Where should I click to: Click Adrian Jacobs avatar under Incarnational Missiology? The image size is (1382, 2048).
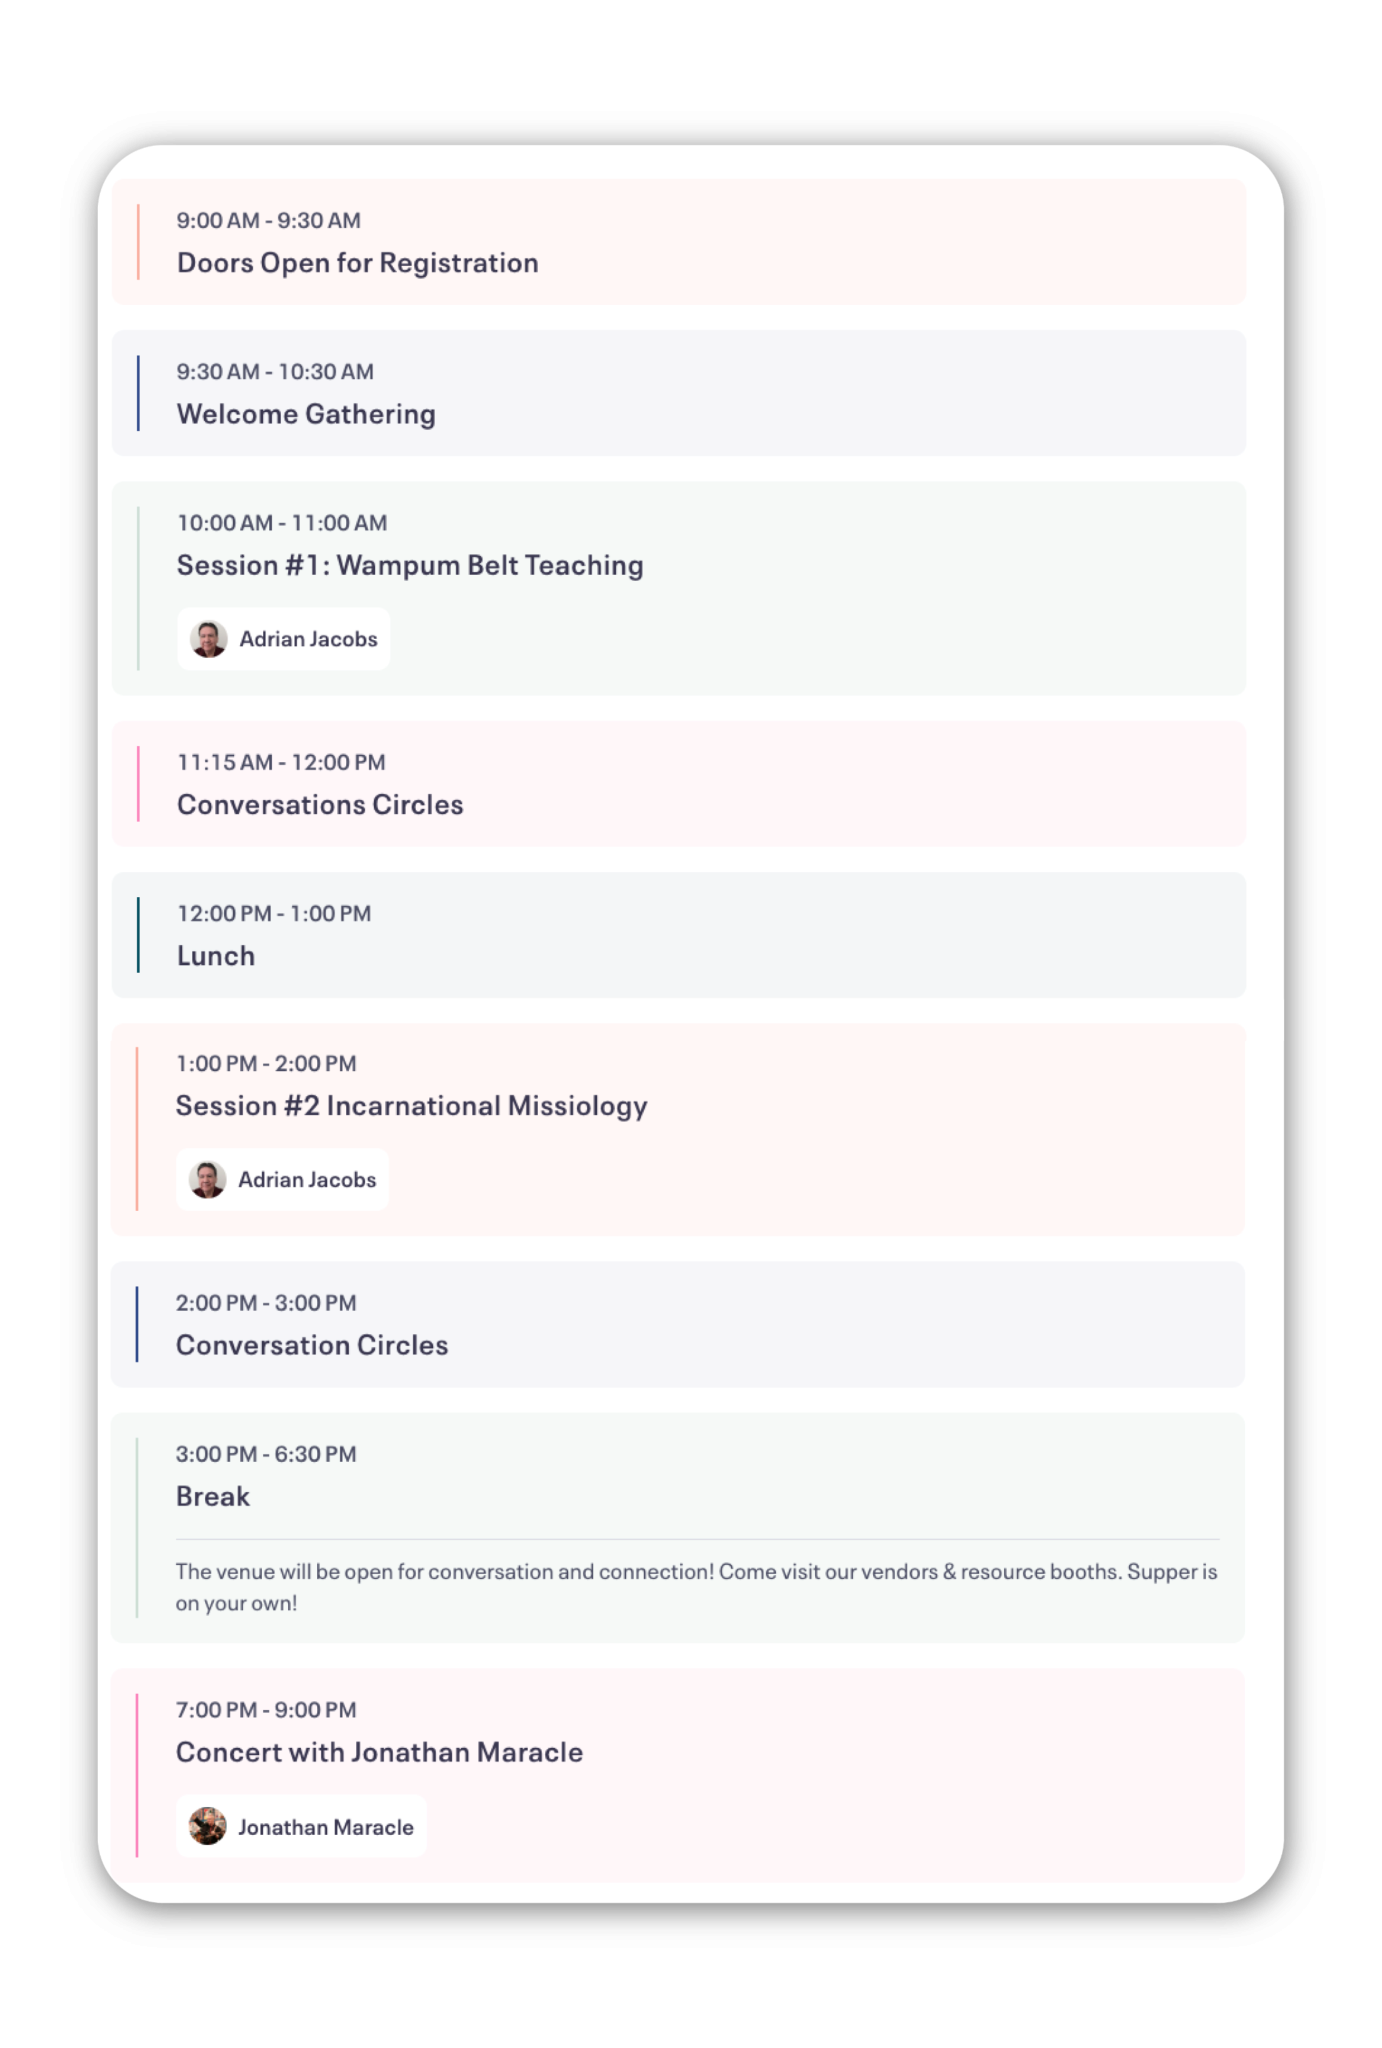208,1180
